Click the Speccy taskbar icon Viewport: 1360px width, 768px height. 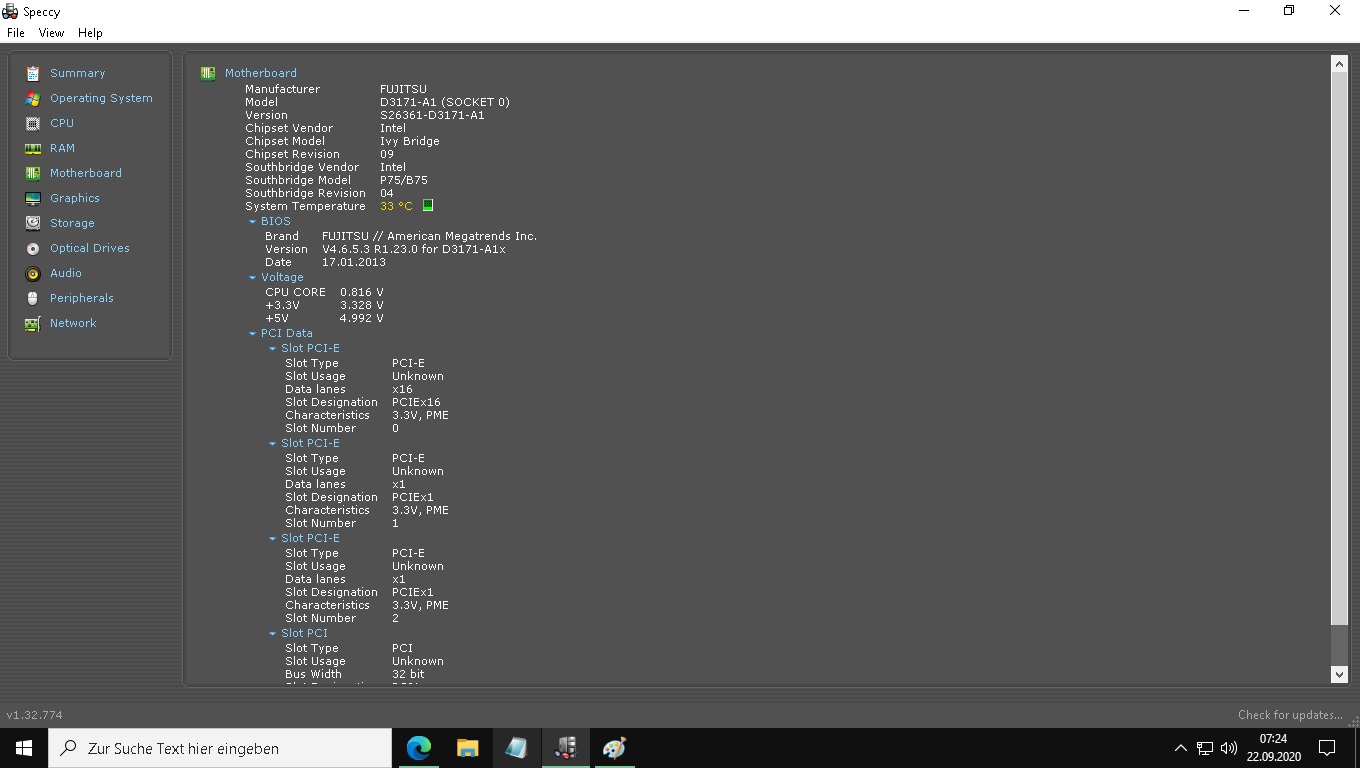click(x=565, y=748)
